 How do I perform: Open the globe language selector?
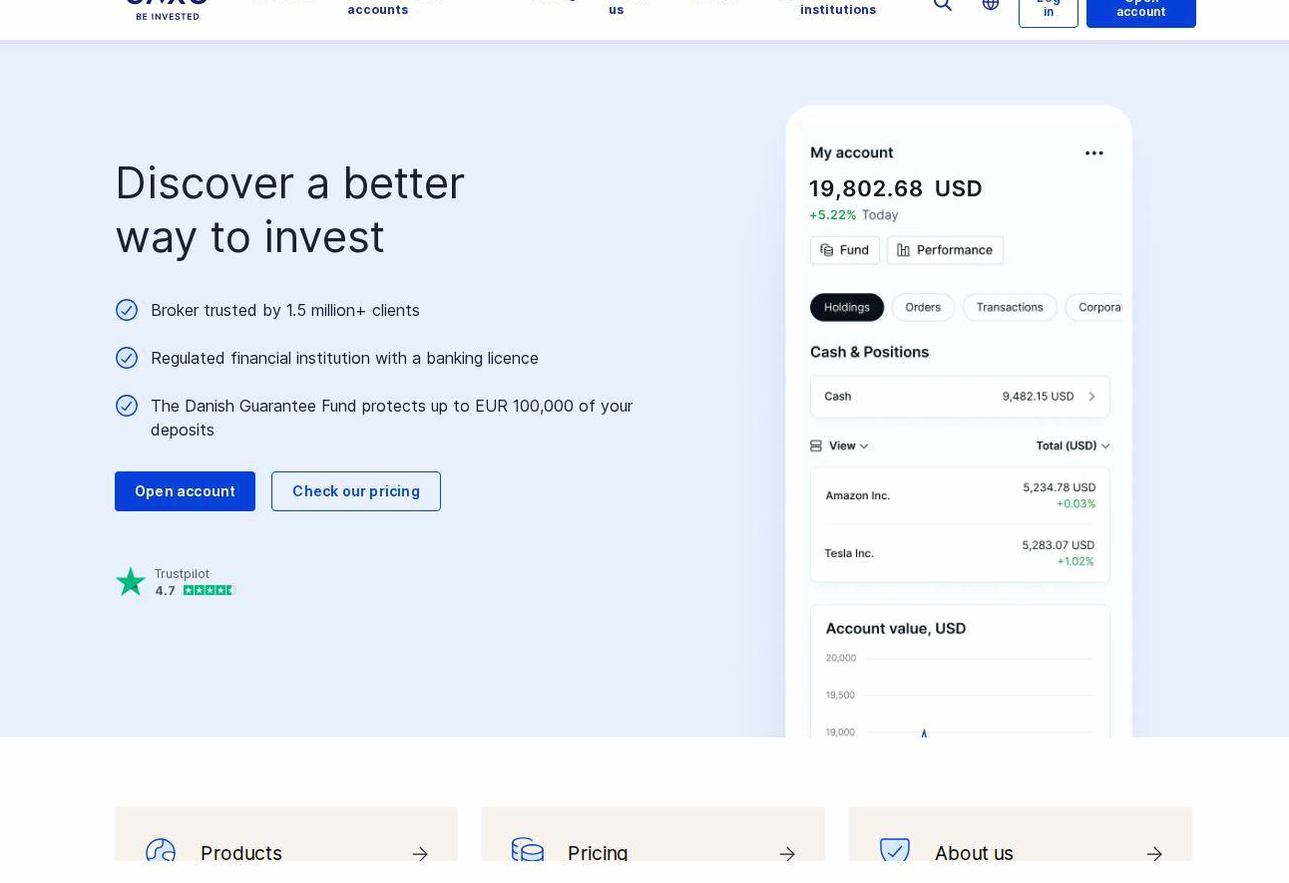pos(990,4)
